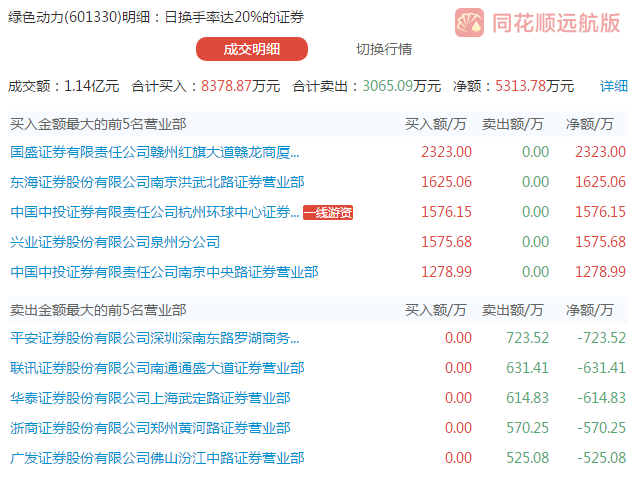Click 卖出额/万 column header in buy table

click(x=513, y=124)
